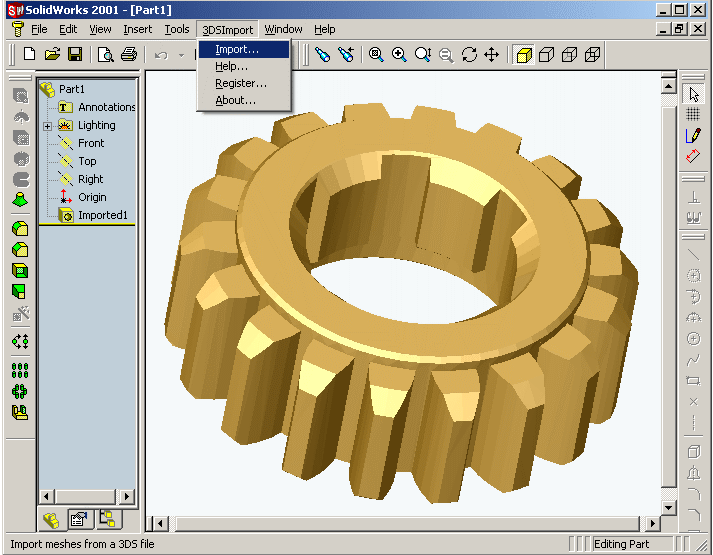
Task: Click the Fillet feature icon
Action: click(20, 228)
